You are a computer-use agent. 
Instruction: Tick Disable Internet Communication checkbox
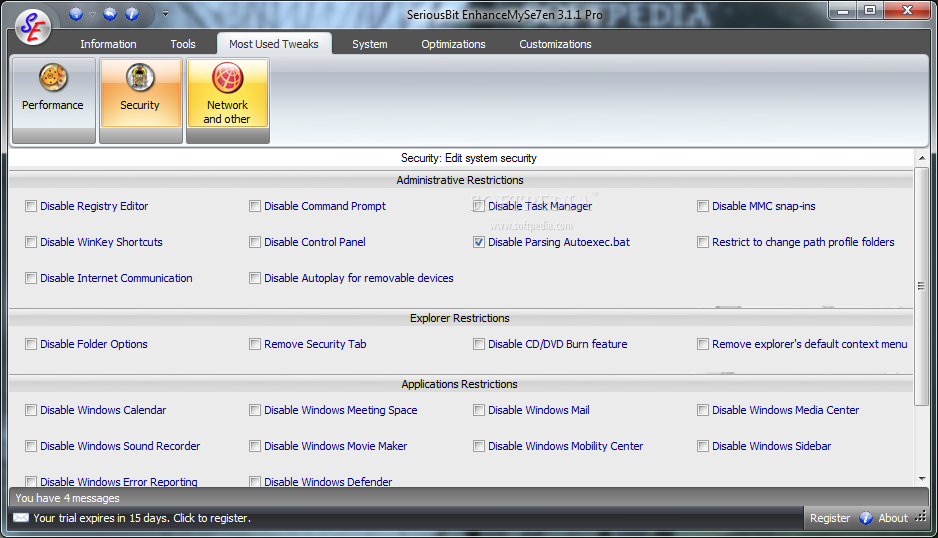coord(31,278)
